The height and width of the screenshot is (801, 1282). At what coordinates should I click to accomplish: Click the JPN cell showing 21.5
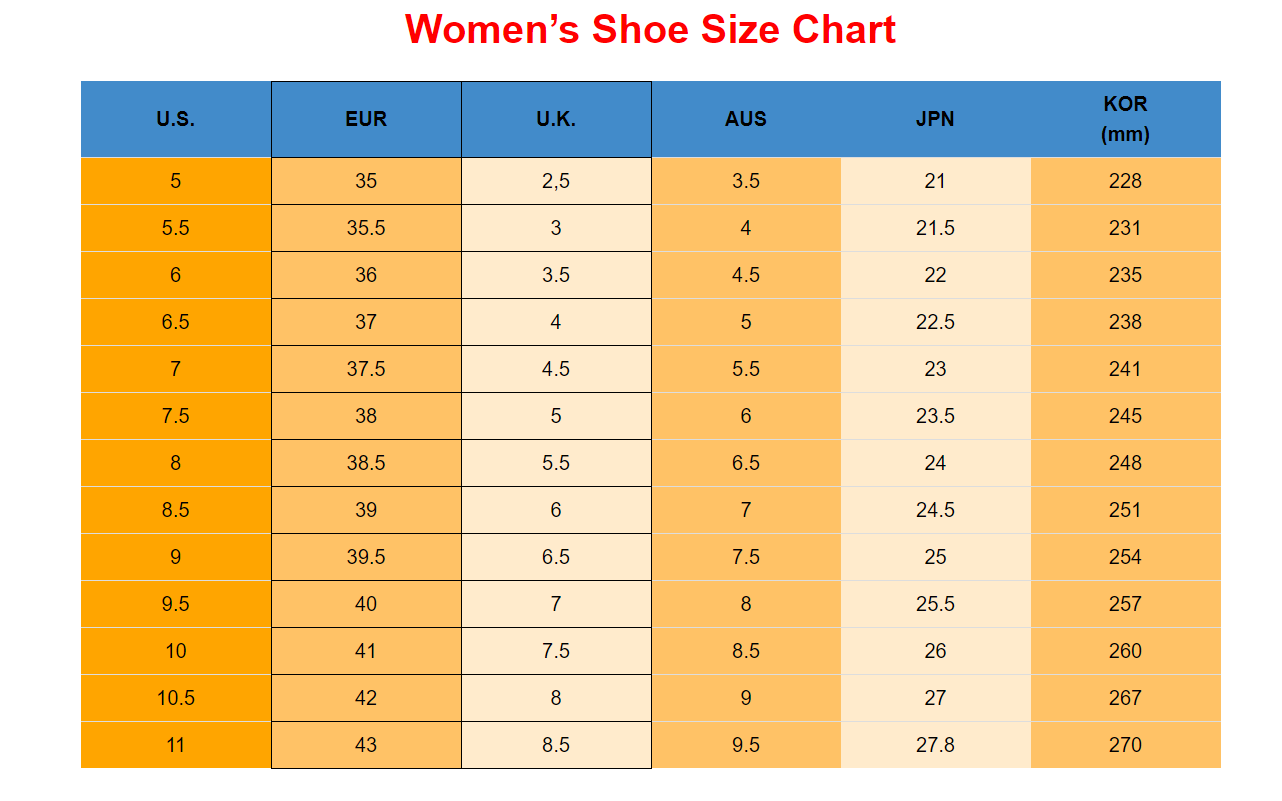coord(935,228)
